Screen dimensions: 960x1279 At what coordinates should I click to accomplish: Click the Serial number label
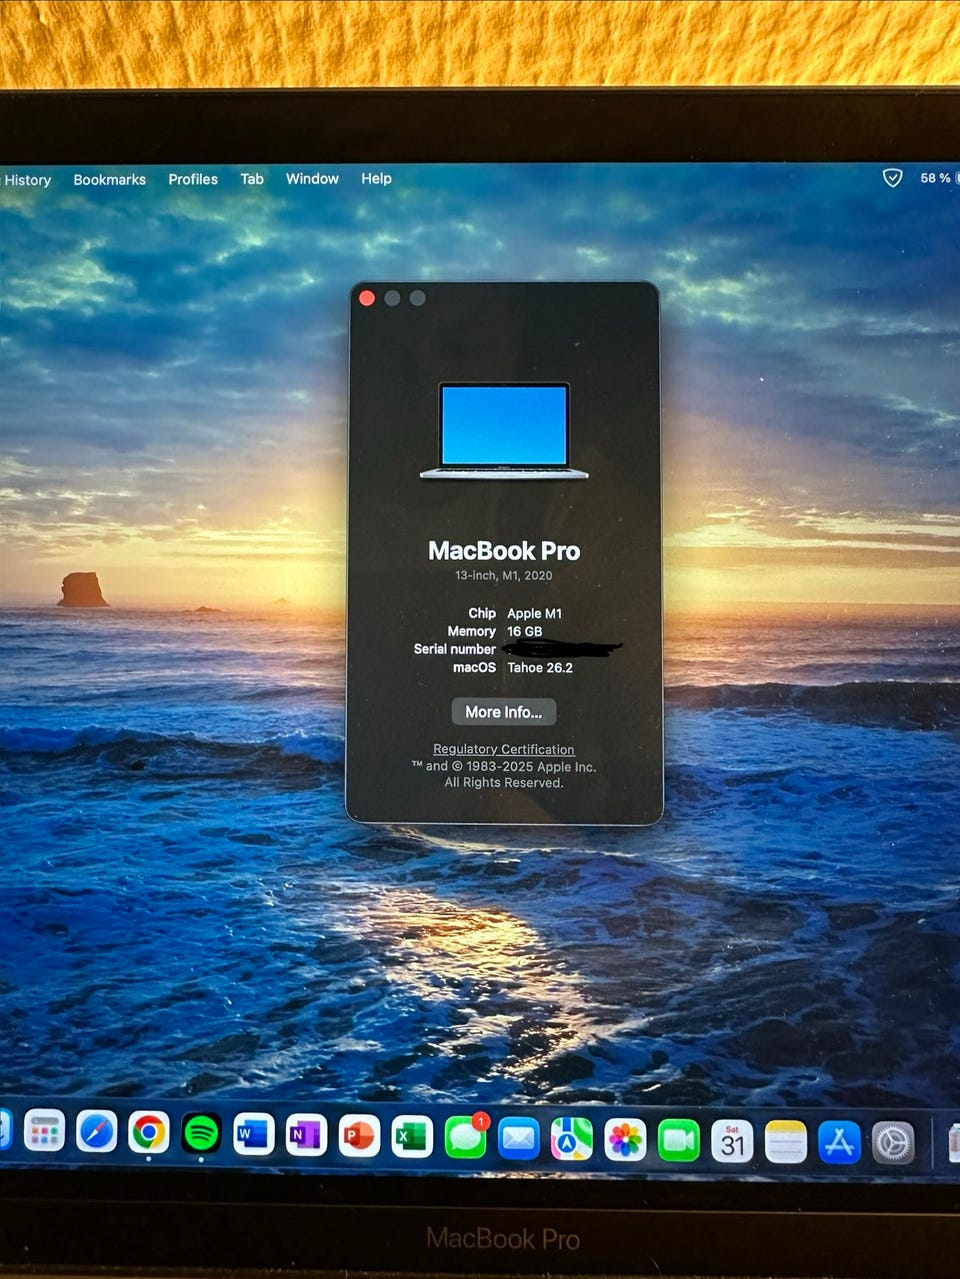point(455,650)
